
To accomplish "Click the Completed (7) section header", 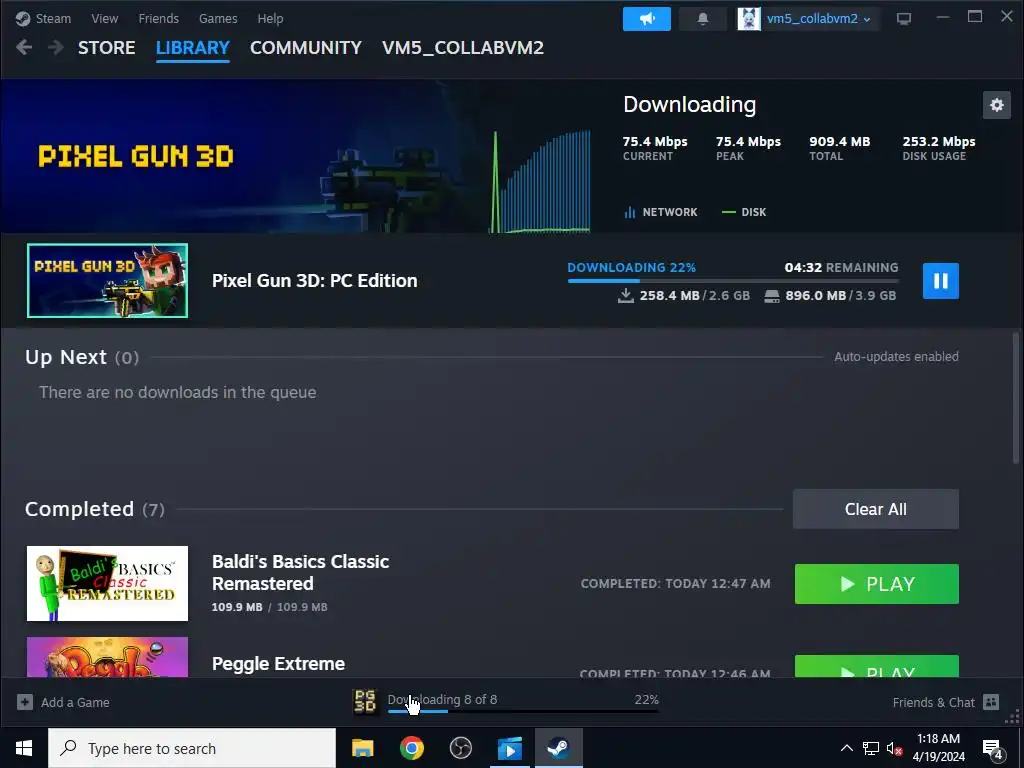I will click(95, 509).
